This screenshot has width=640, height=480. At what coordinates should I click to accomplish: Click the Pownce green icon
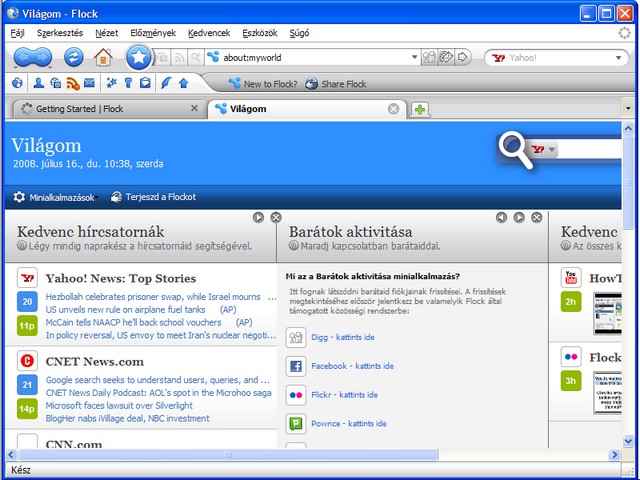pyautogui.click(x=296, y=424)
